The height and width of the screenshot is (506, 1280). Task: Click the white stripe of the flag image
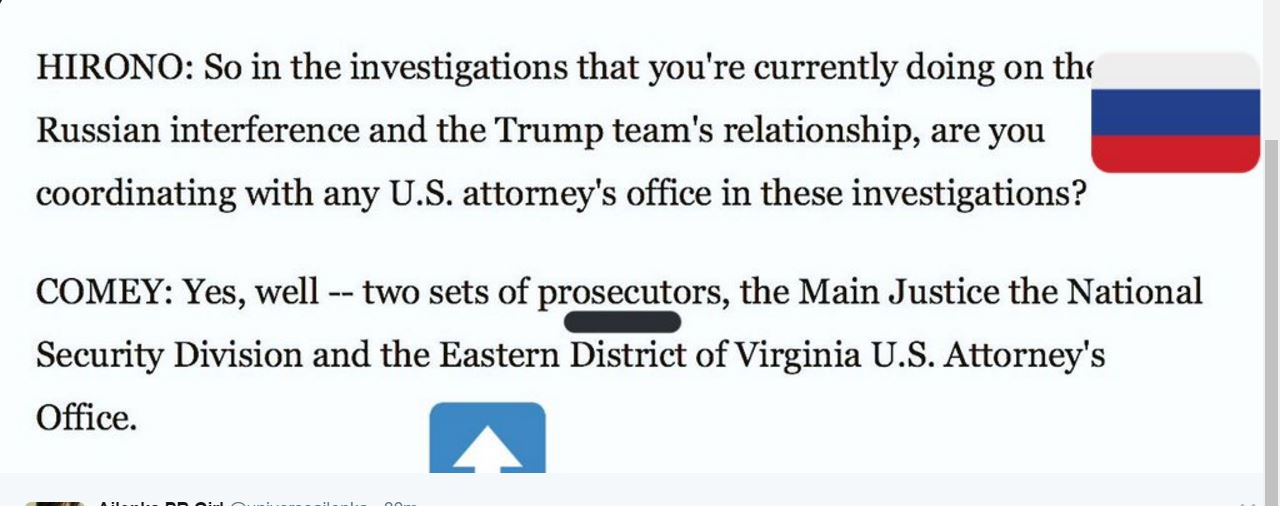point(1175,71)
